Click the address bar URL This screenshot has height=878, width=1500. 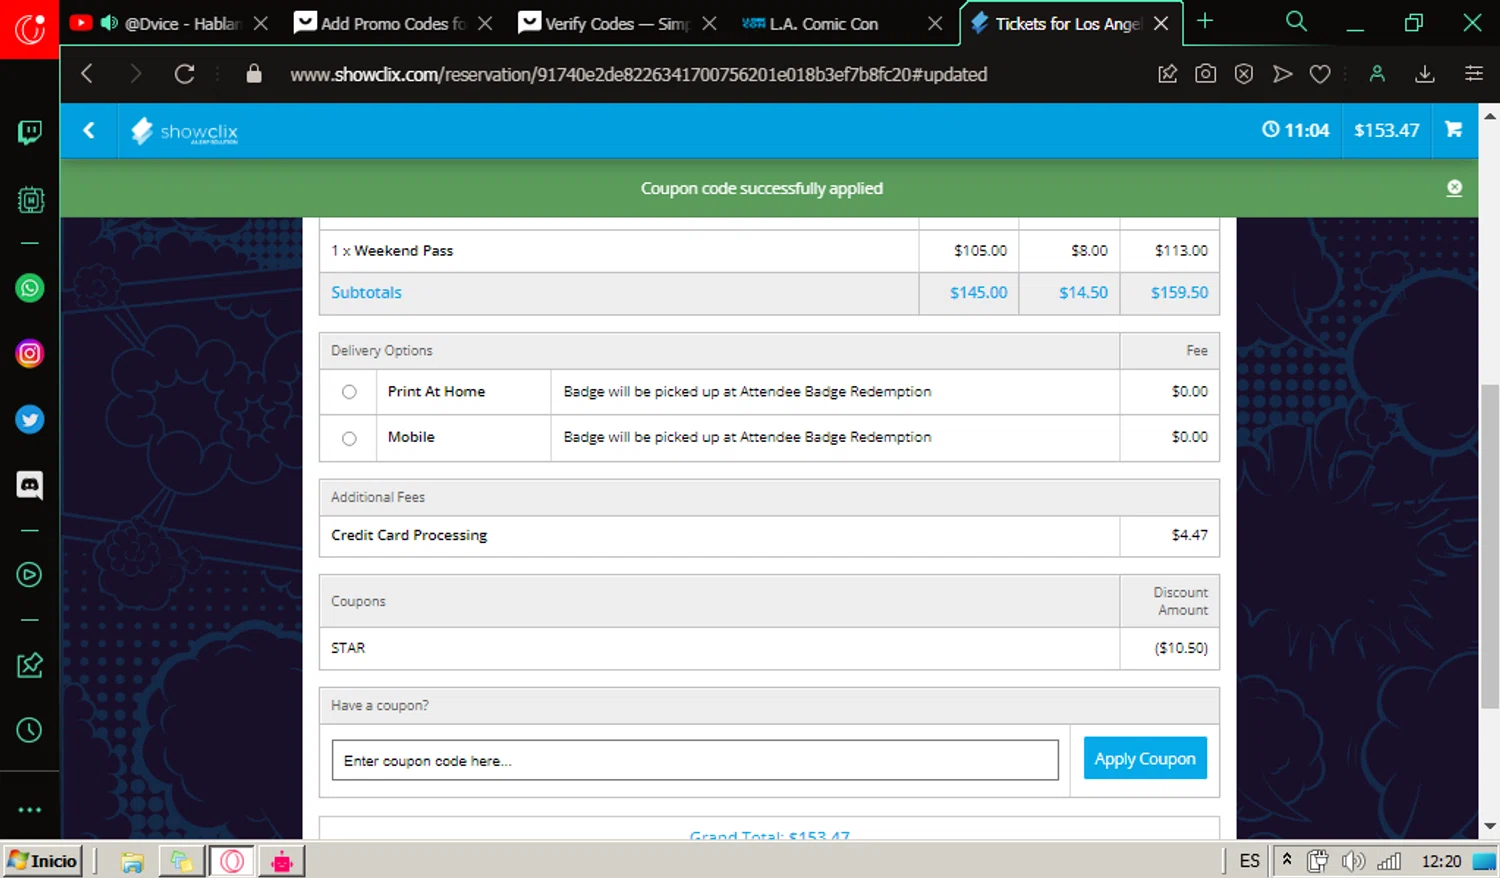tap(638, 75)
